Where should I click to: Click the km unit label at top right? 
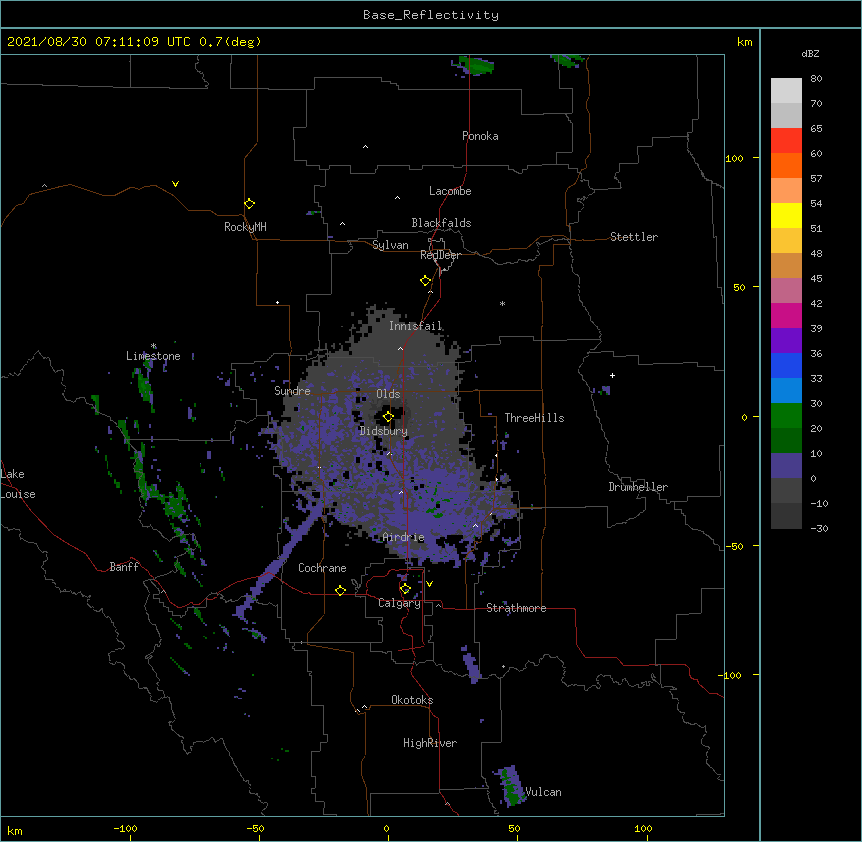(744, 42)
